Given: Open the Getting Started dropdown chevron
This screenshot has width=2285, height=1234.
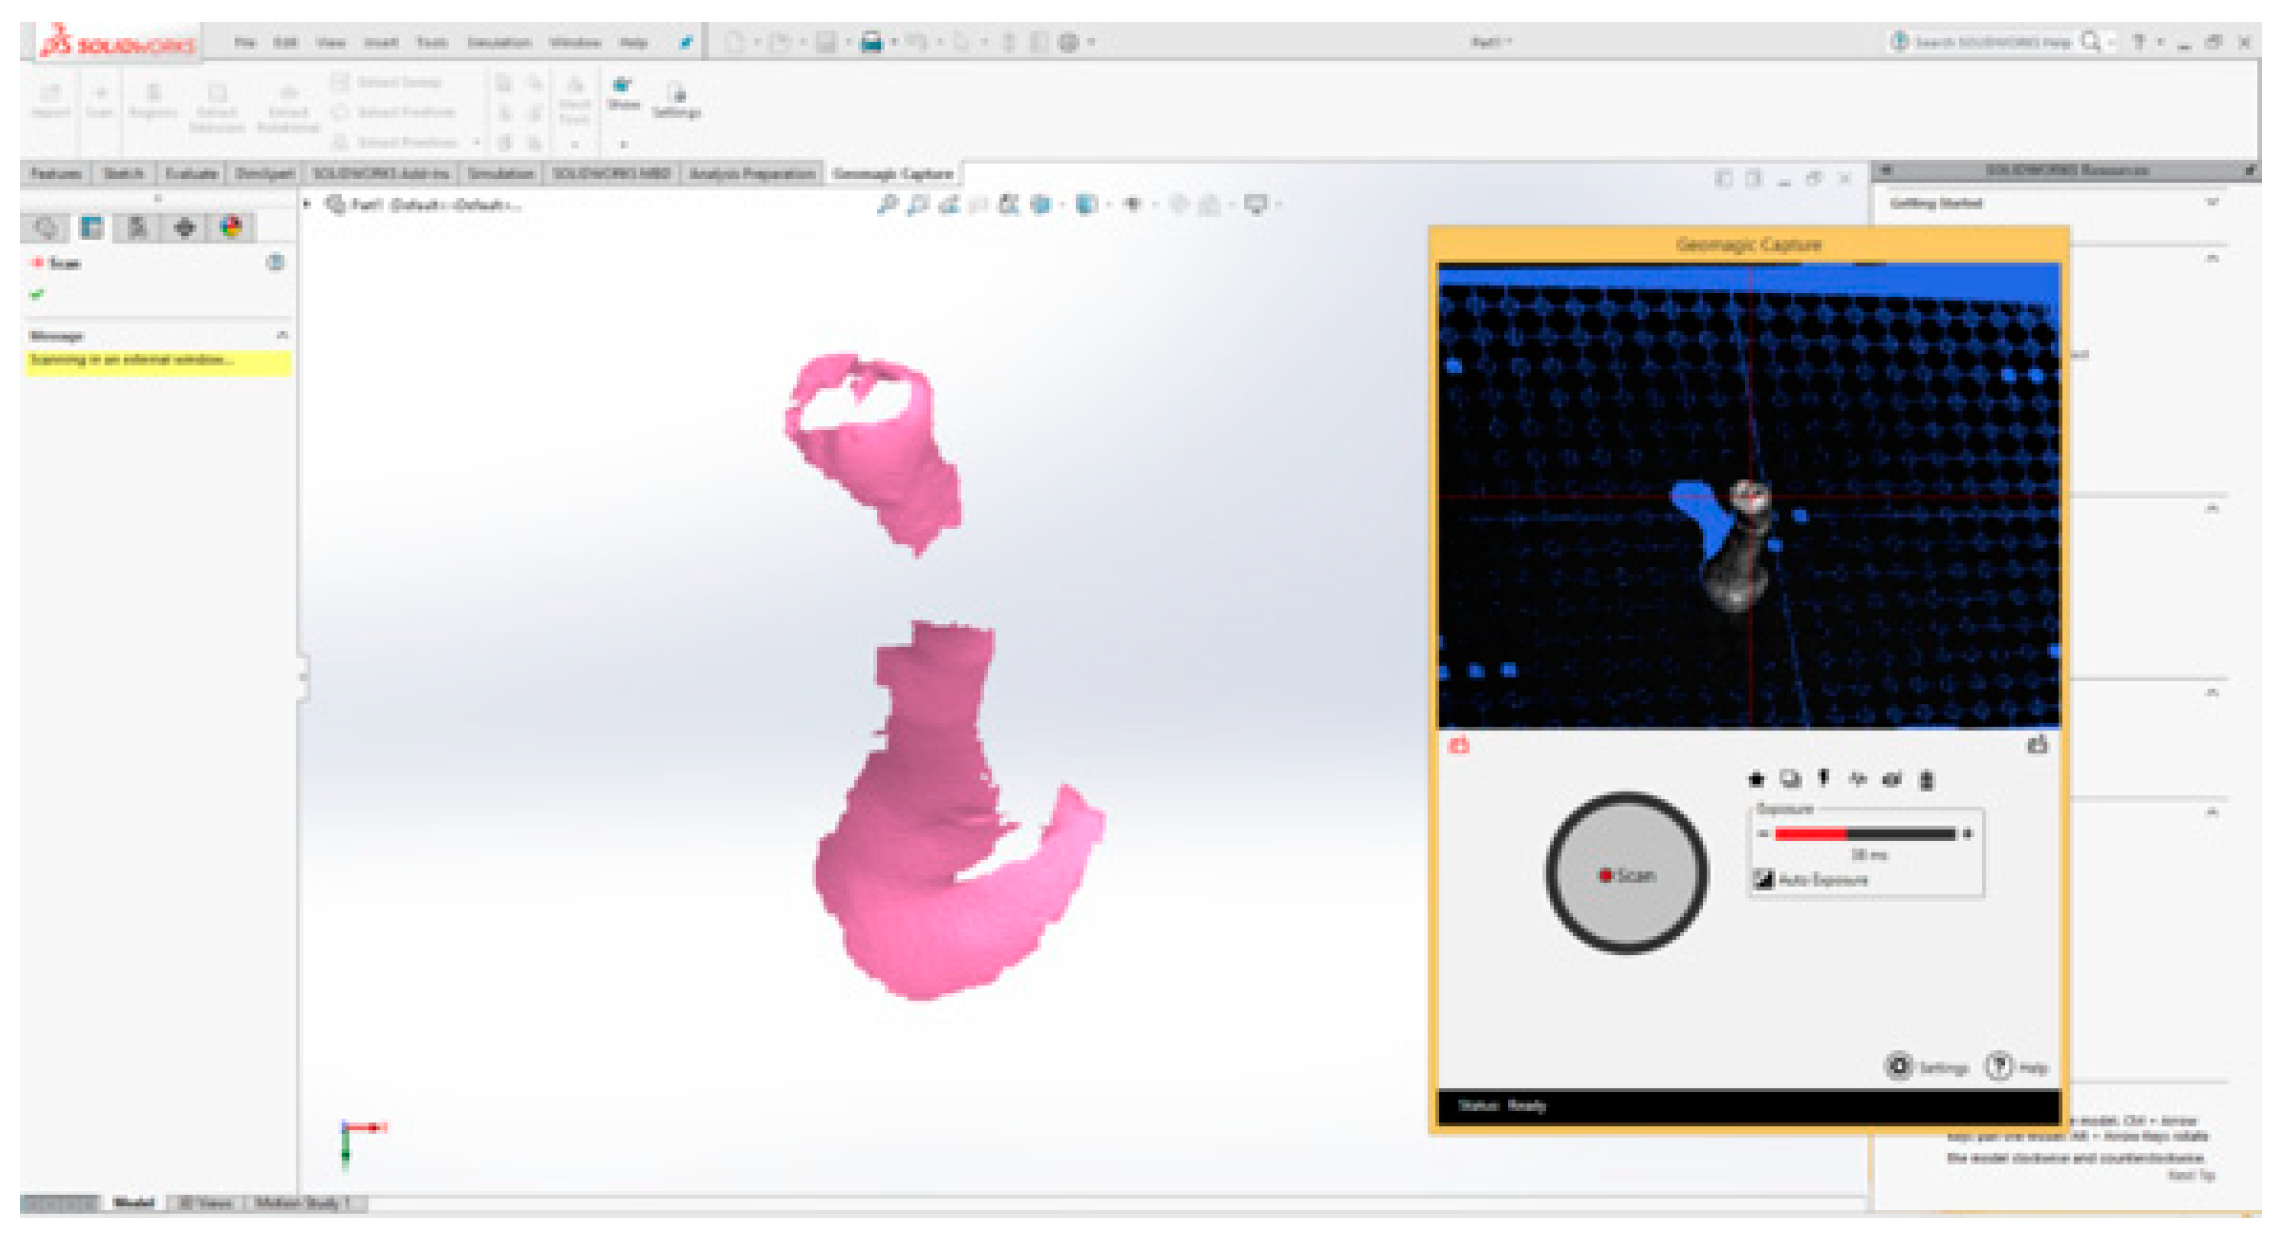Looking at the screenshot, I should 2212,203.
